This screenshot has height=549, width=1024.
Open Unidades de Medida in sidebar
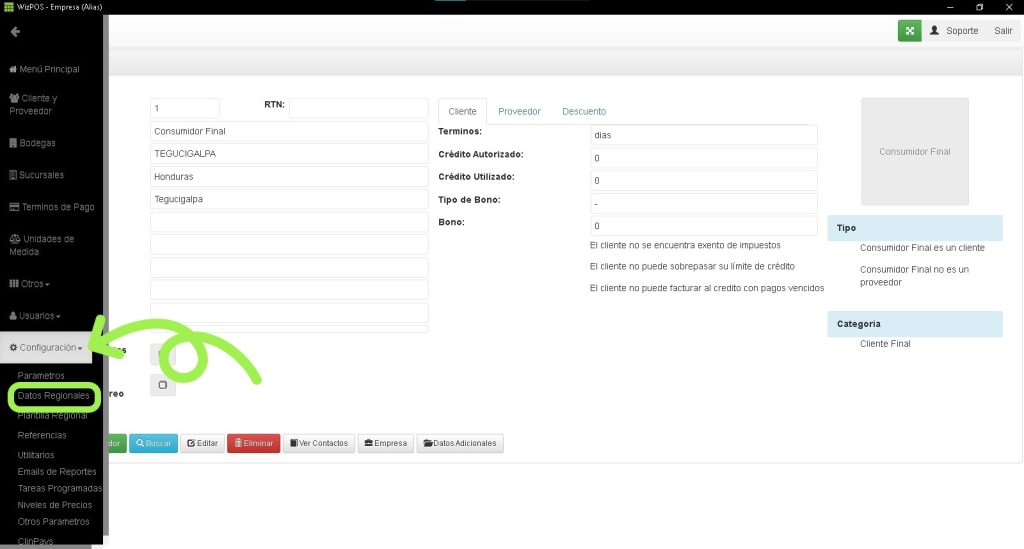pyautogui.click(x=42, y=245)
